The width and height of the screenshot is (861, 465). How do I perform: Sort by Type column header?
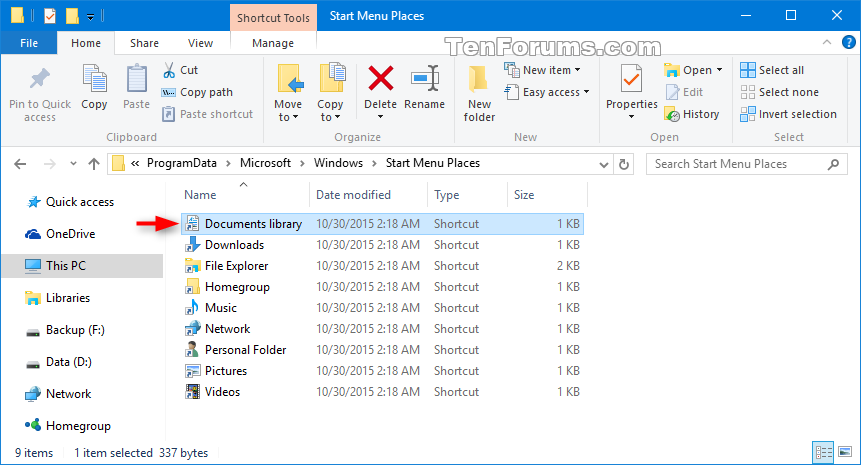pos(467,195)
